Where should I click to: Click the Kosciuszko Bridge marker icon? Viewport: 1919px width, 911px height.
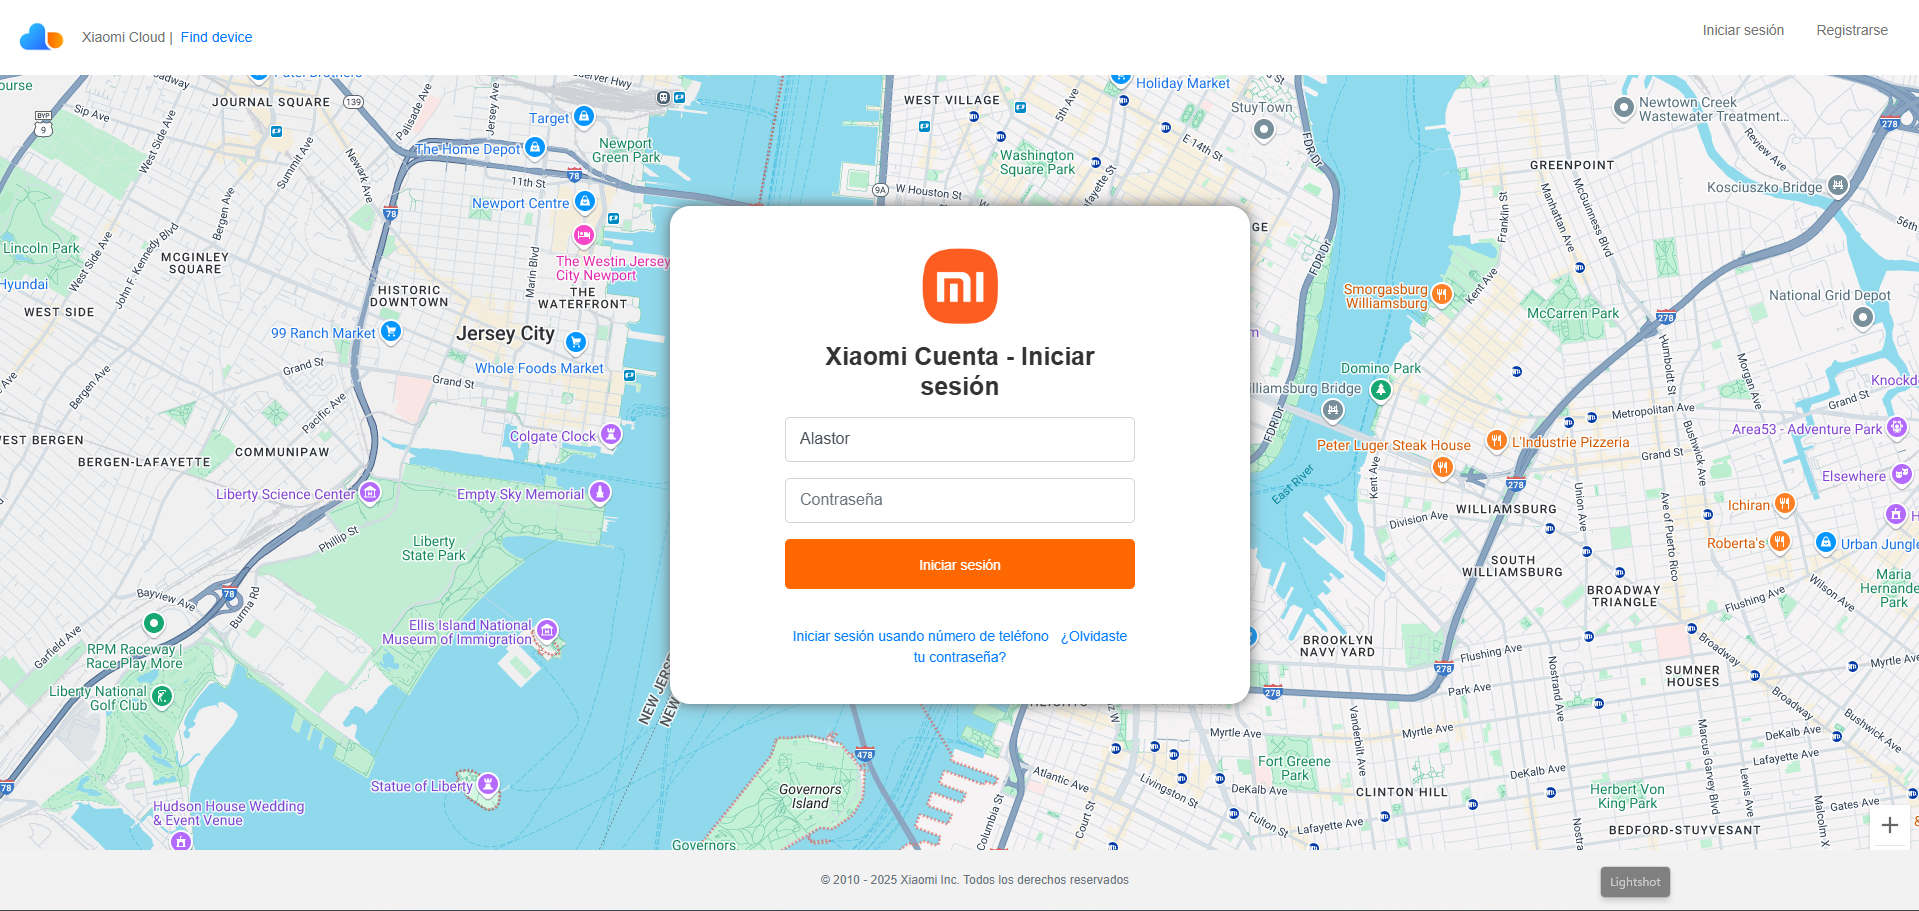[1838, 185]
